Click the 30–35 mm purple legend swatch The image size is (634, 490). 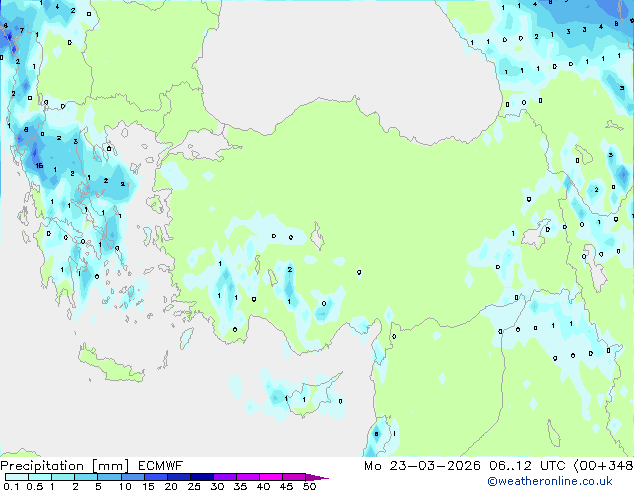click(x=225, y=477)
